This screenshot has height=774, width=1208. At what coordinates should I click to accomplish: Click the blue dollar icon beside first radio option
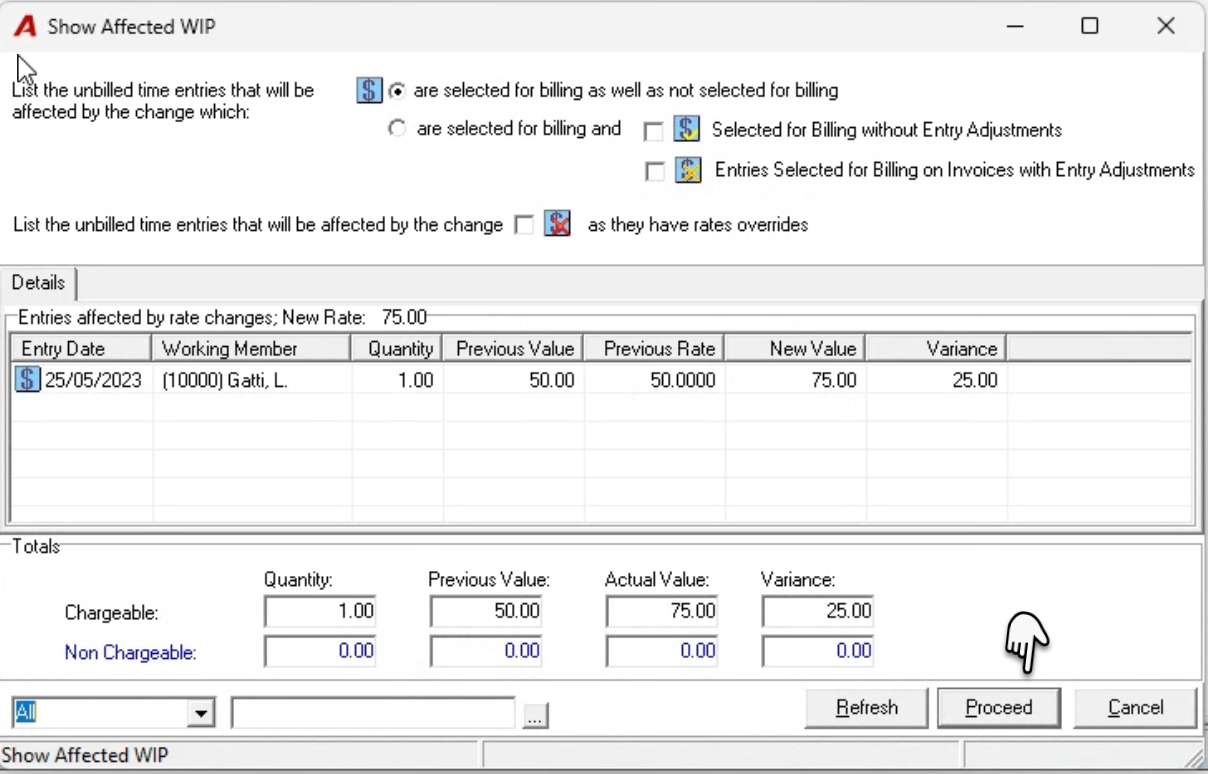[369, 90]
